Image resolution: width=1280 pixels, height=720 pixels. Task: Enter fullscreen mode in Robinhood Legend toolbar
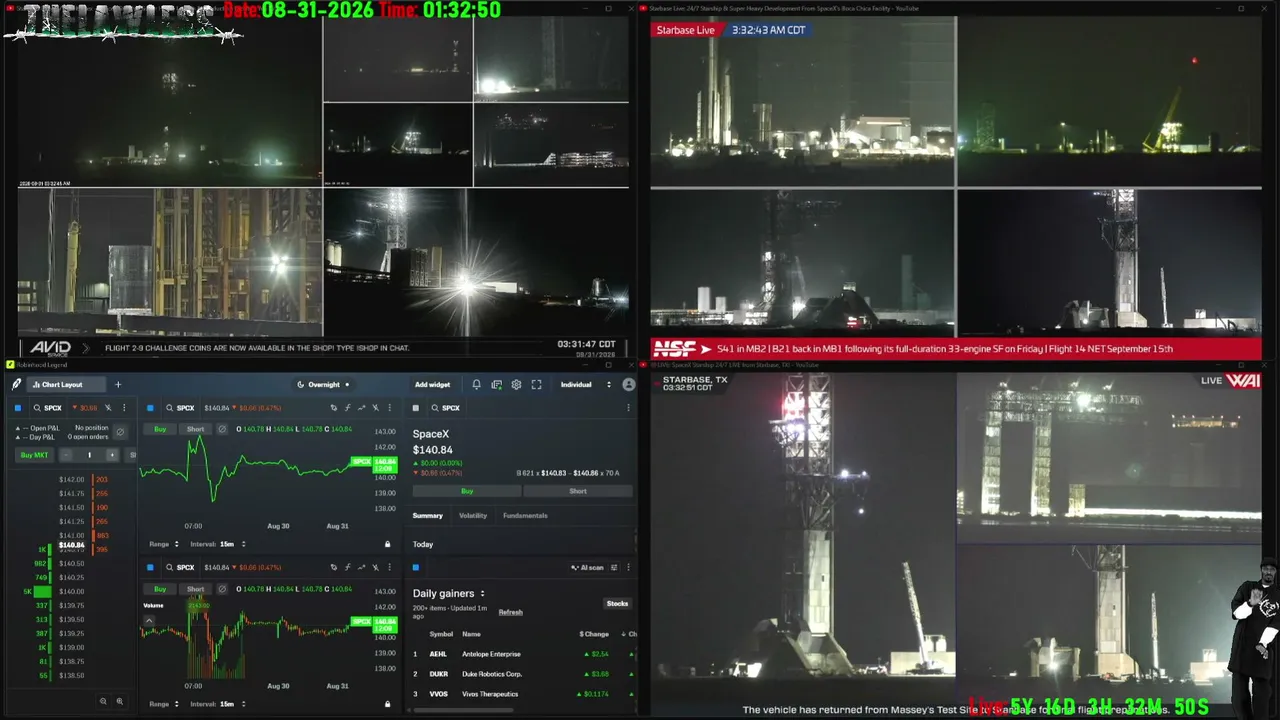[537, 385]
